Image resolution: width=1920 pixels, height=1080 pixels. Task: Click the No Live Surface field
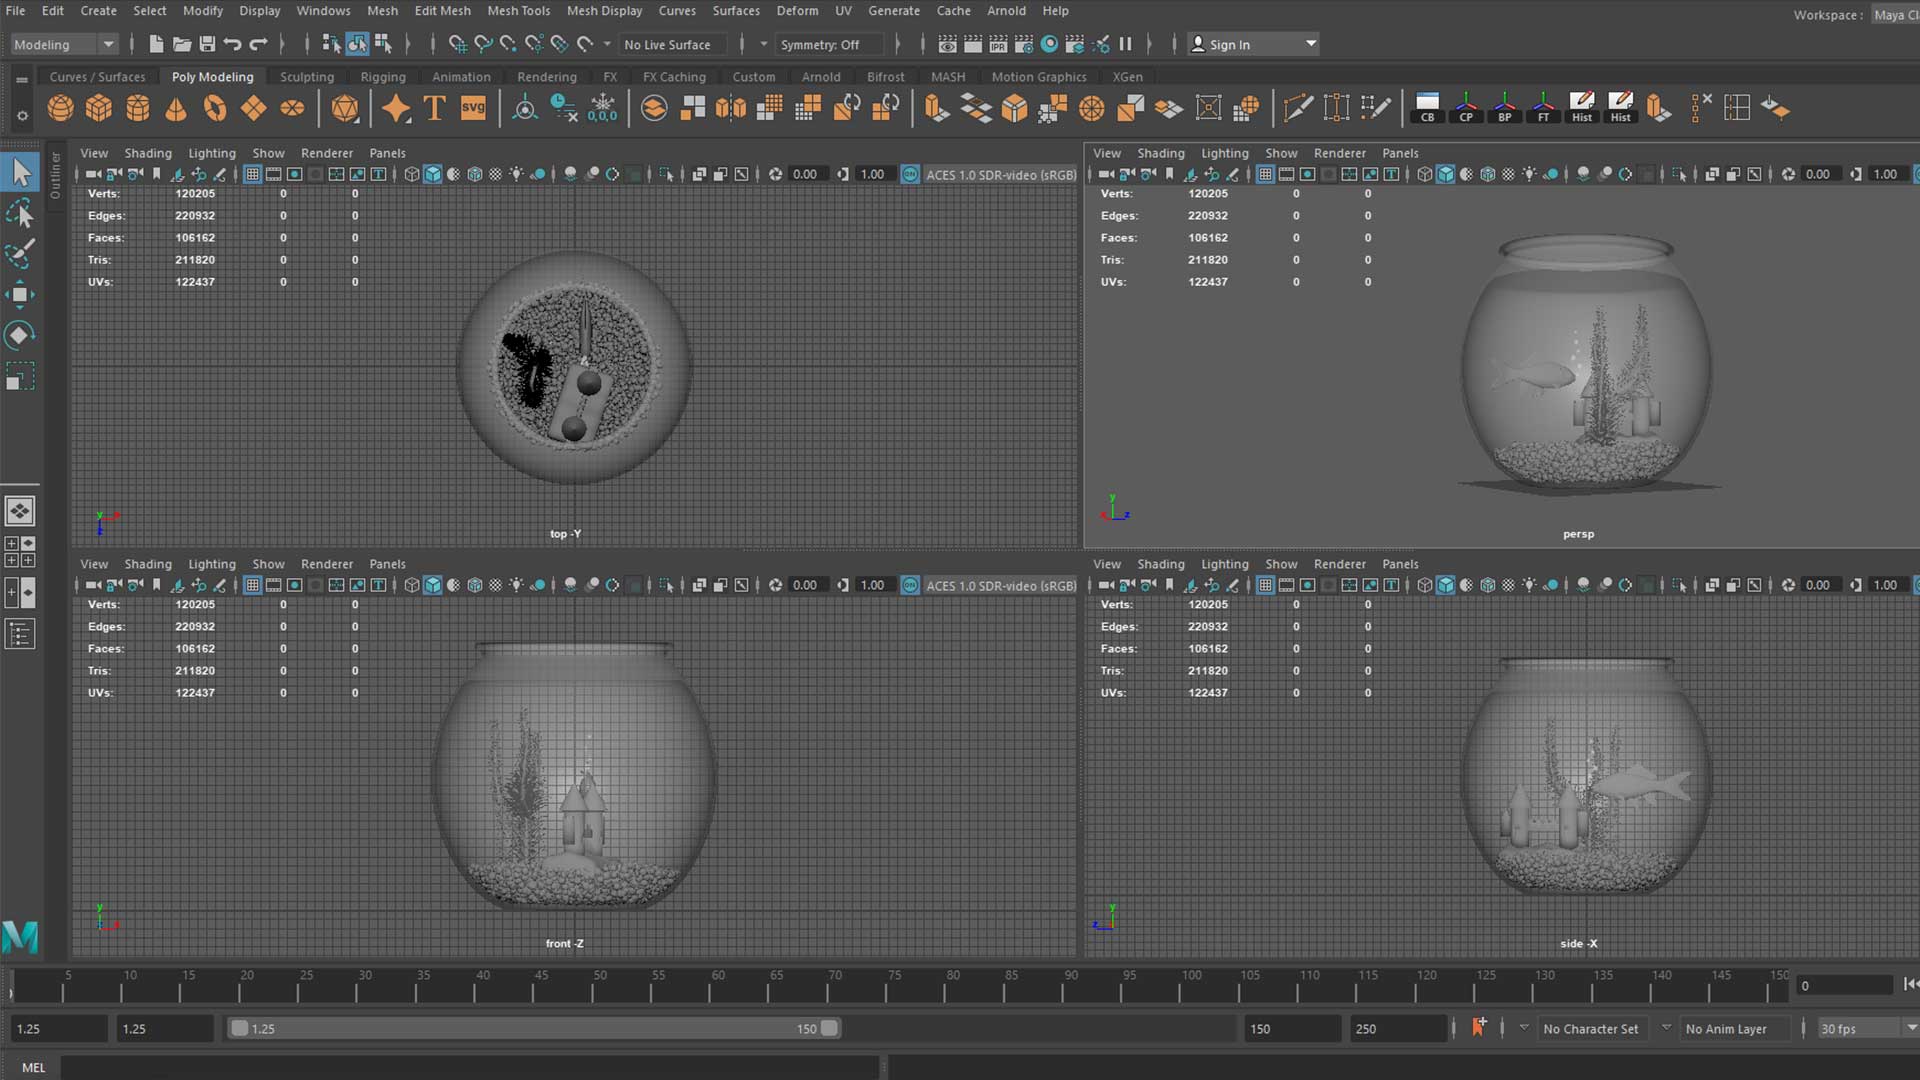pos(667,44)
